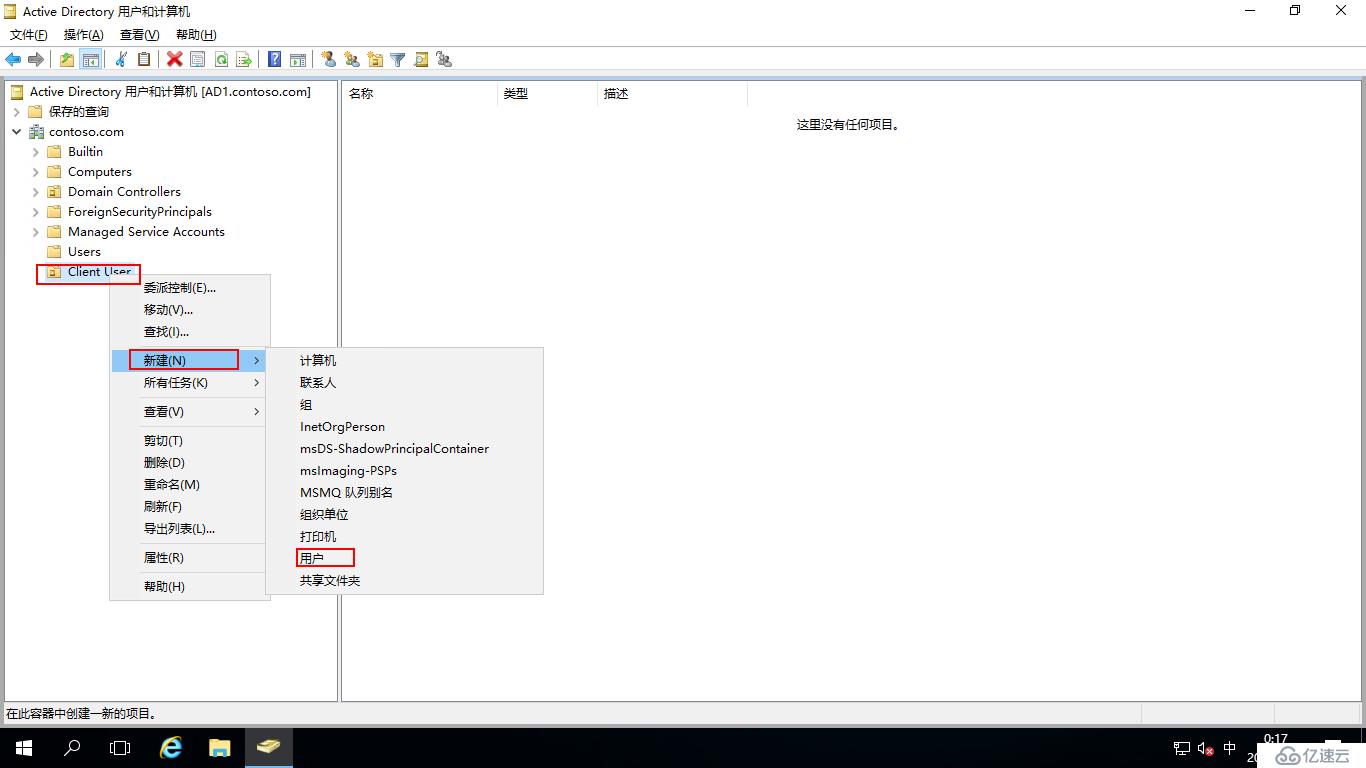
Task: Open the 帮助(H) menu bar item
Action: [196, 35]
